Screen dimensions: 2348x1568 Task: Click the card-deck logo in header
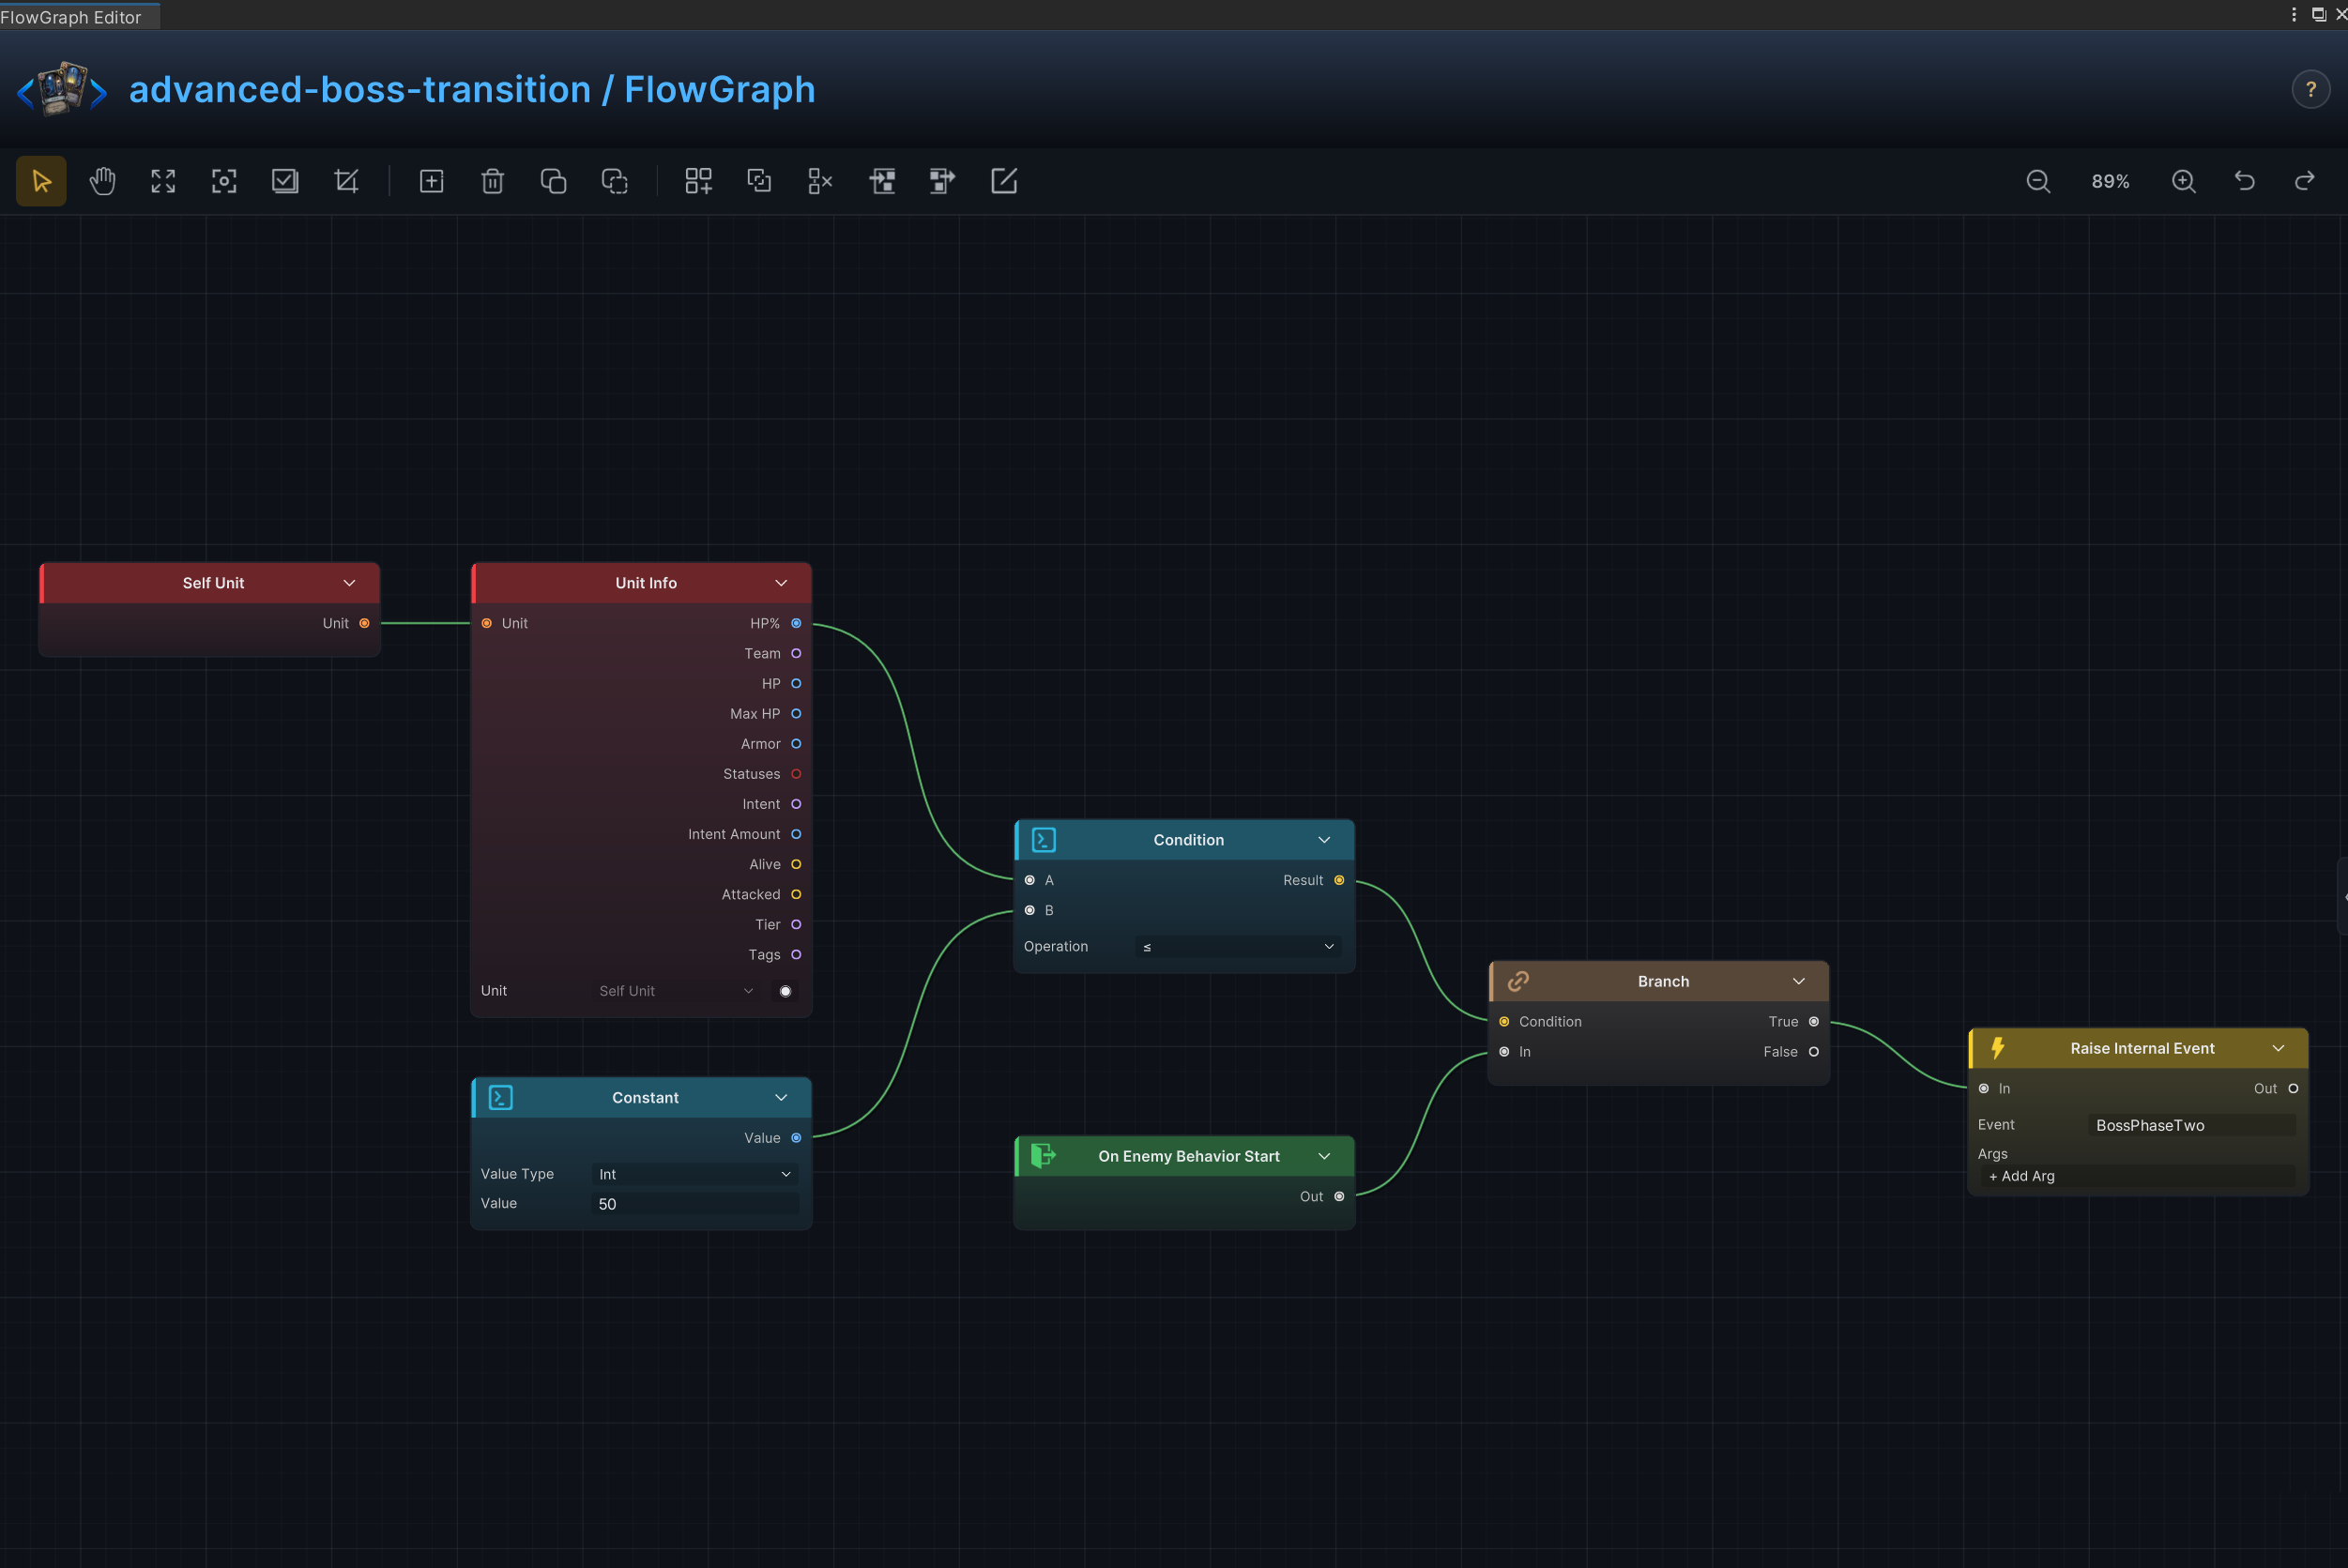62,89
